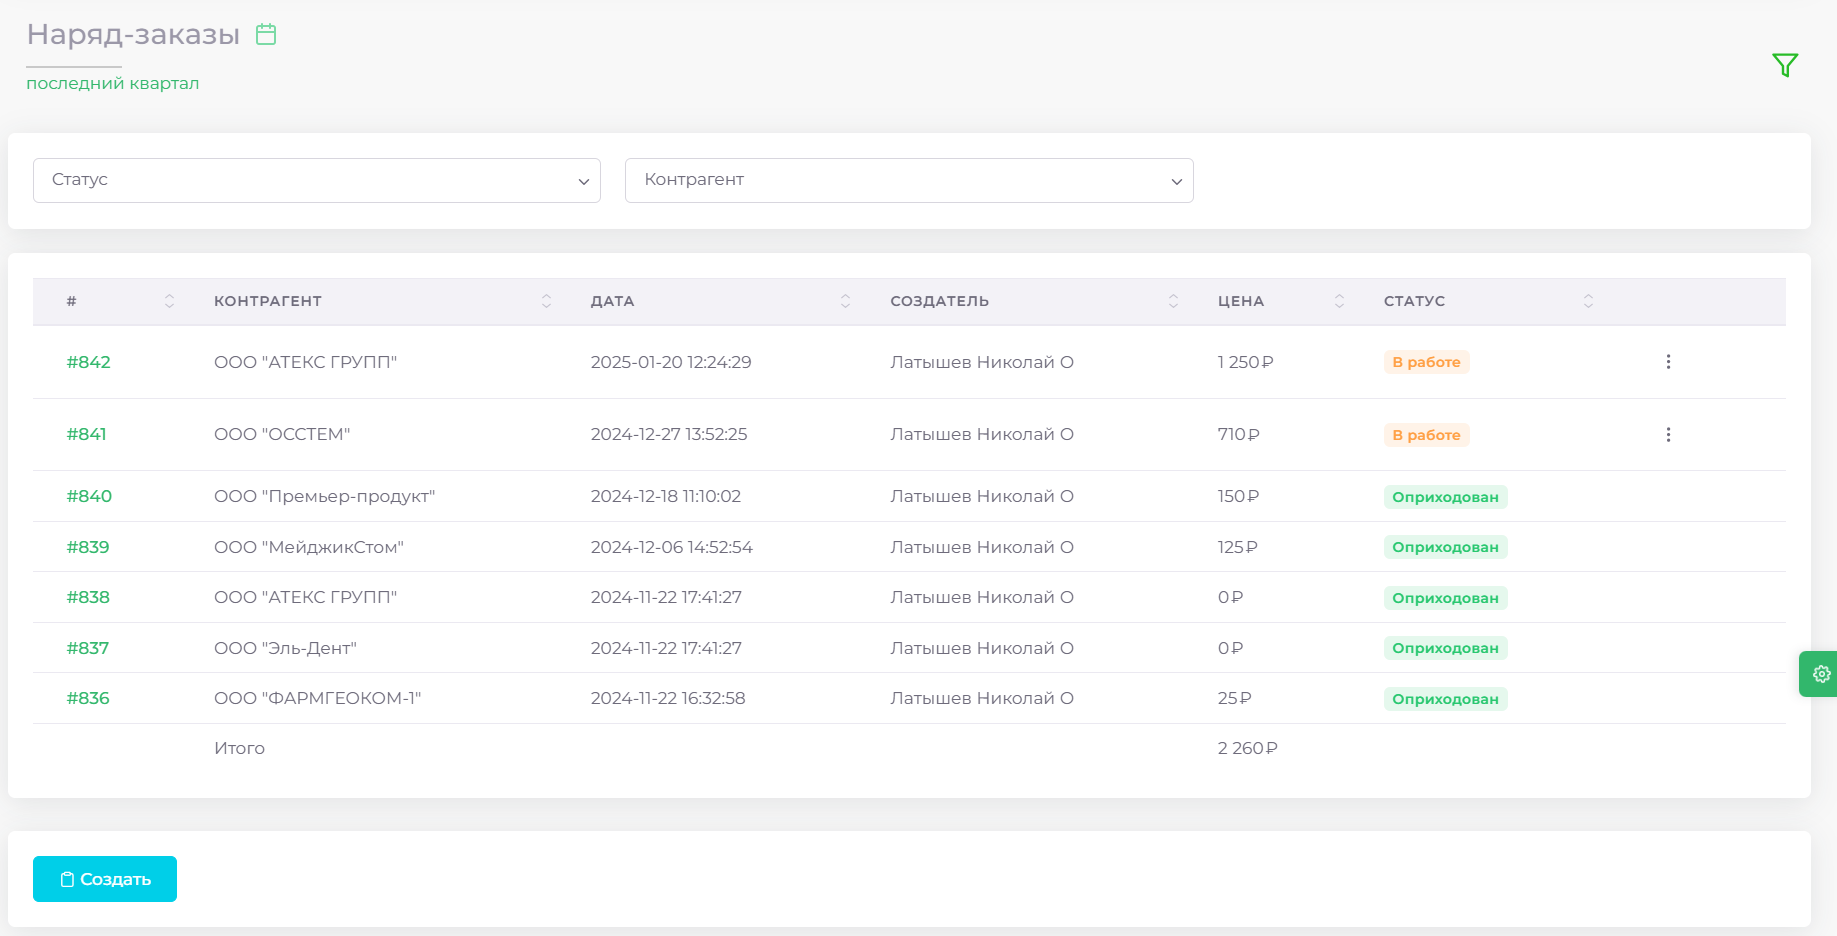The image size is (1837, 936).
Task: Open the calendar icon beside Наряд-заказы
Action: click(266, 34)
